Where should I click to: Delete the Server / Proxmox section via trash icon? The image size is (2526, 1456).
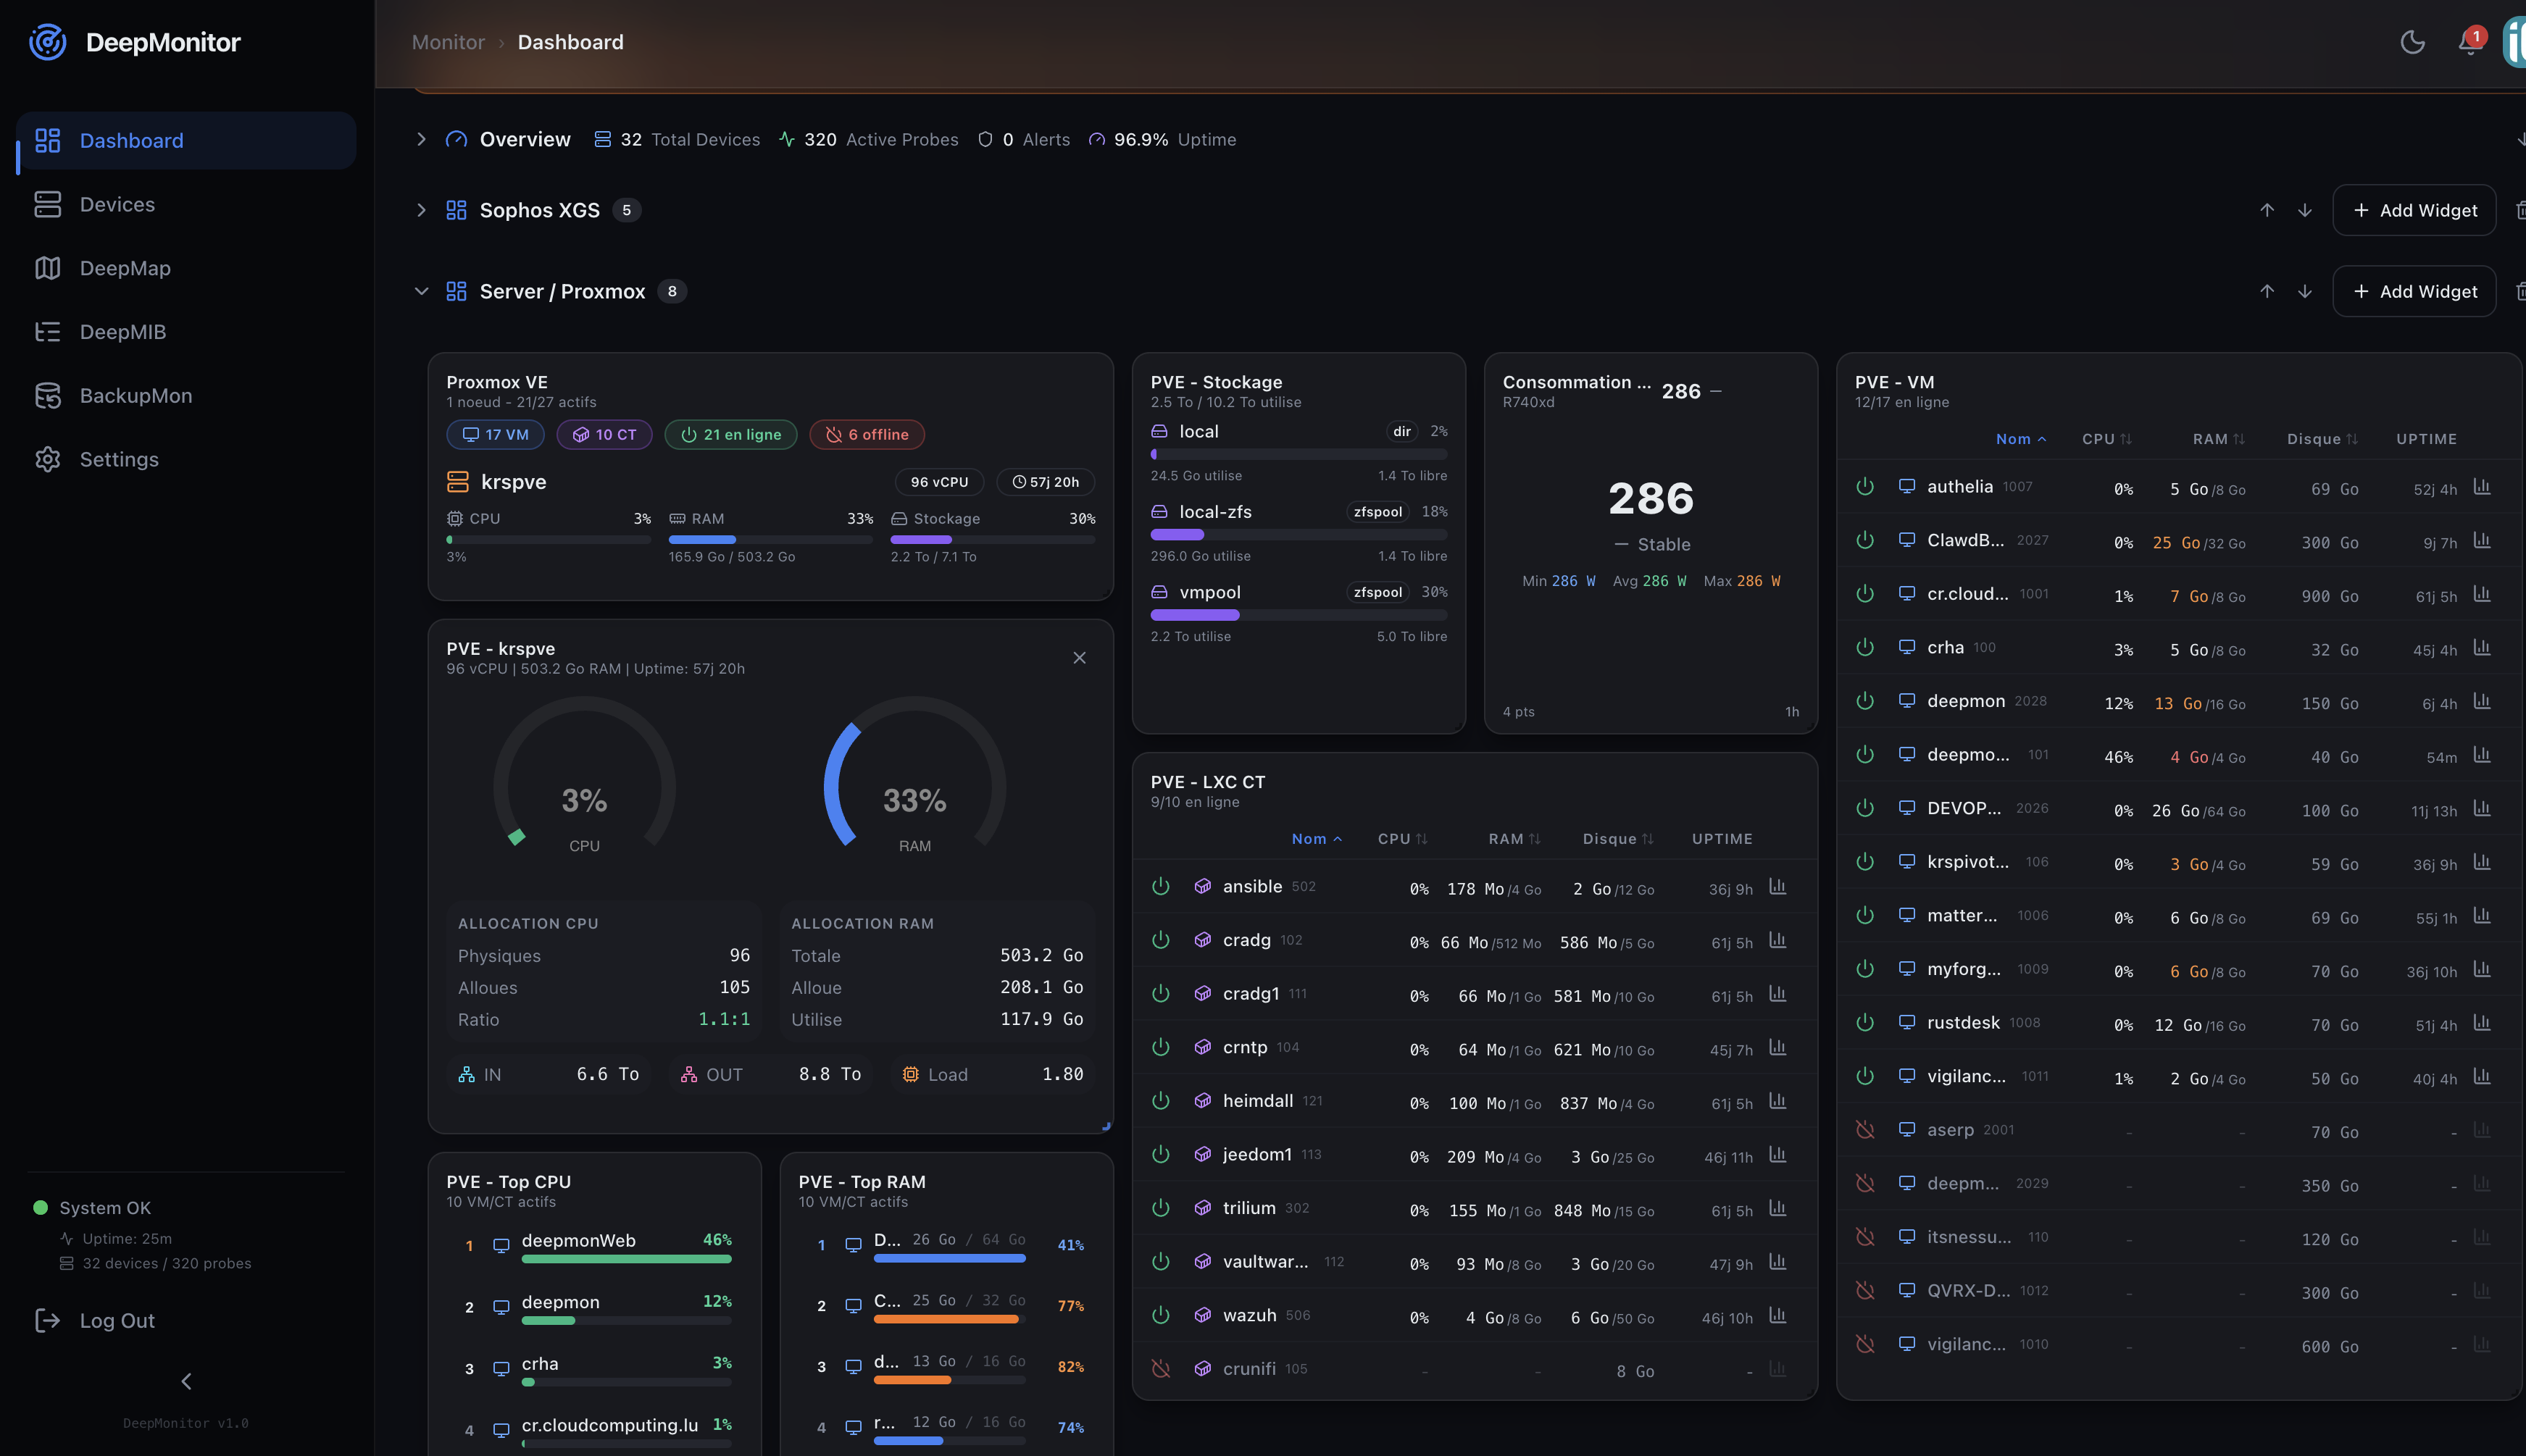click(x=2520, y=291)
